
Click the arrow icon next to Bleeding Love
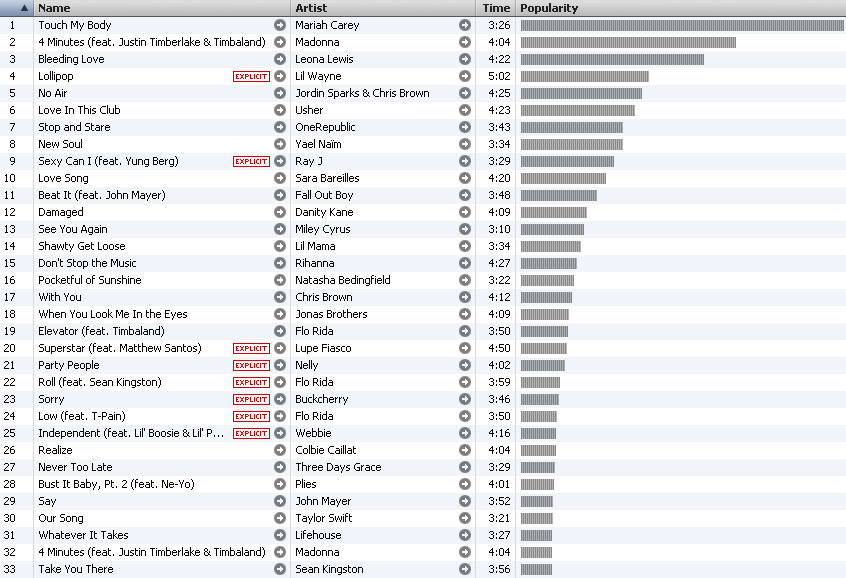pyautogui.click(x=279, y=59)
